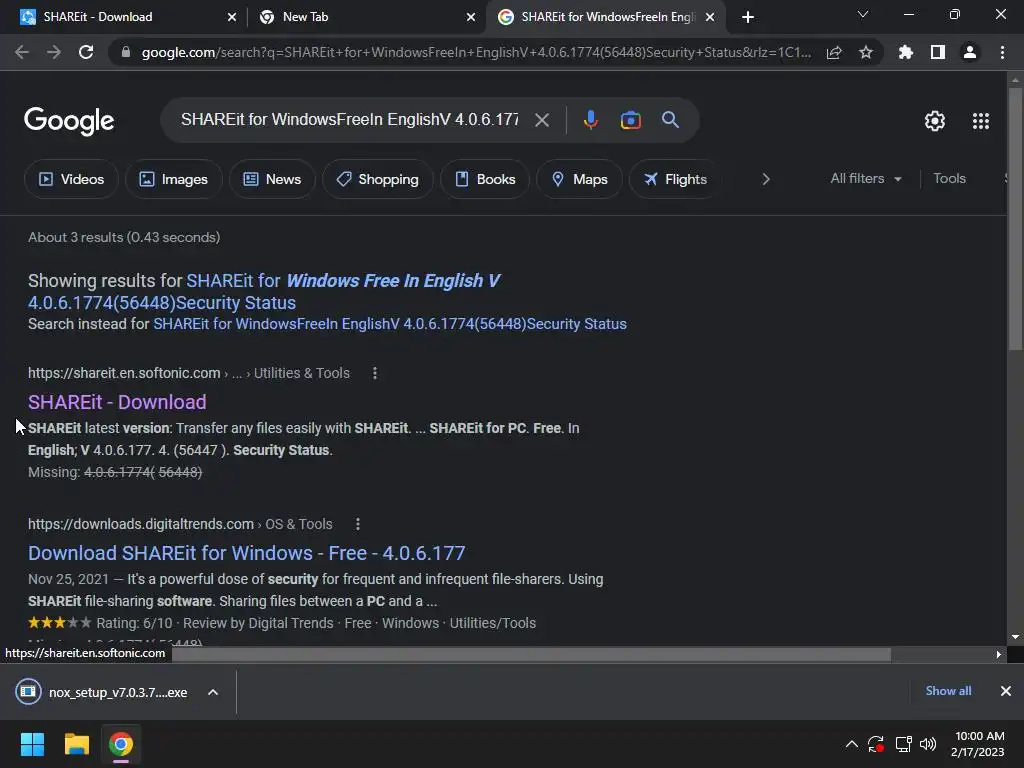Open Google quick settings gear
This screenshot has width=1024, height=768.
pyautogui.click(x=935, y=121)
